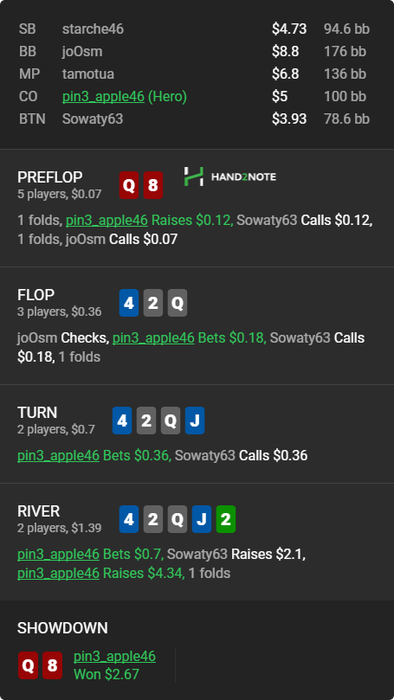The image size is (394, 700).
Task: Click the SHOWDOWN section heading
Action: pos(62,628)
